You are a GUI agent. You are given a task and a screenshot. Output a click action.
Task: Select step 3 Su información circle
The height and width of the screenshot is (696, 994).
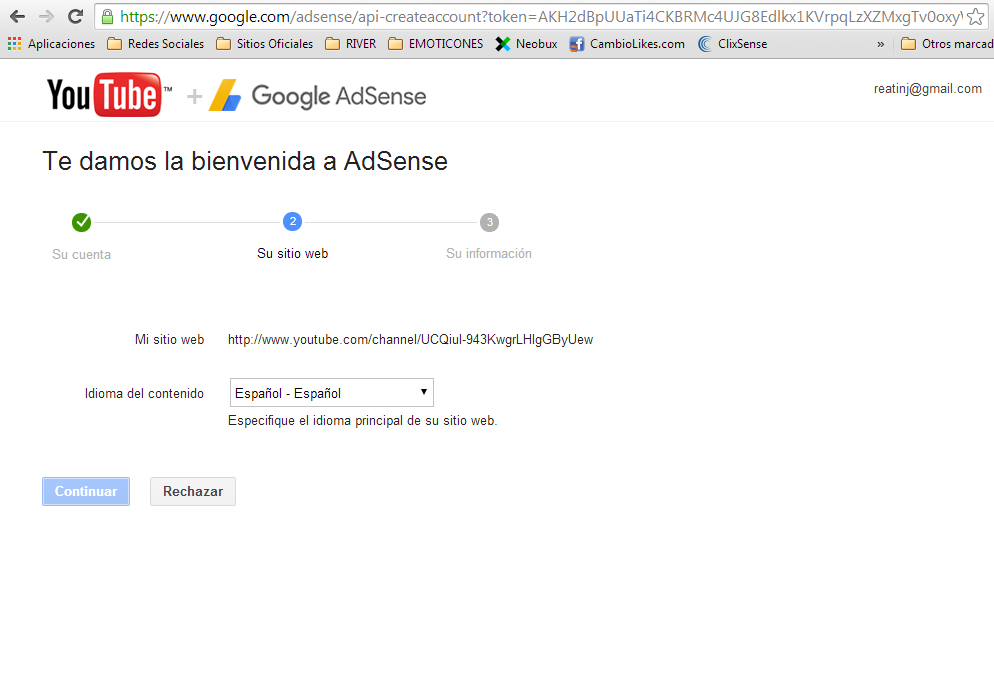(489, 222)
